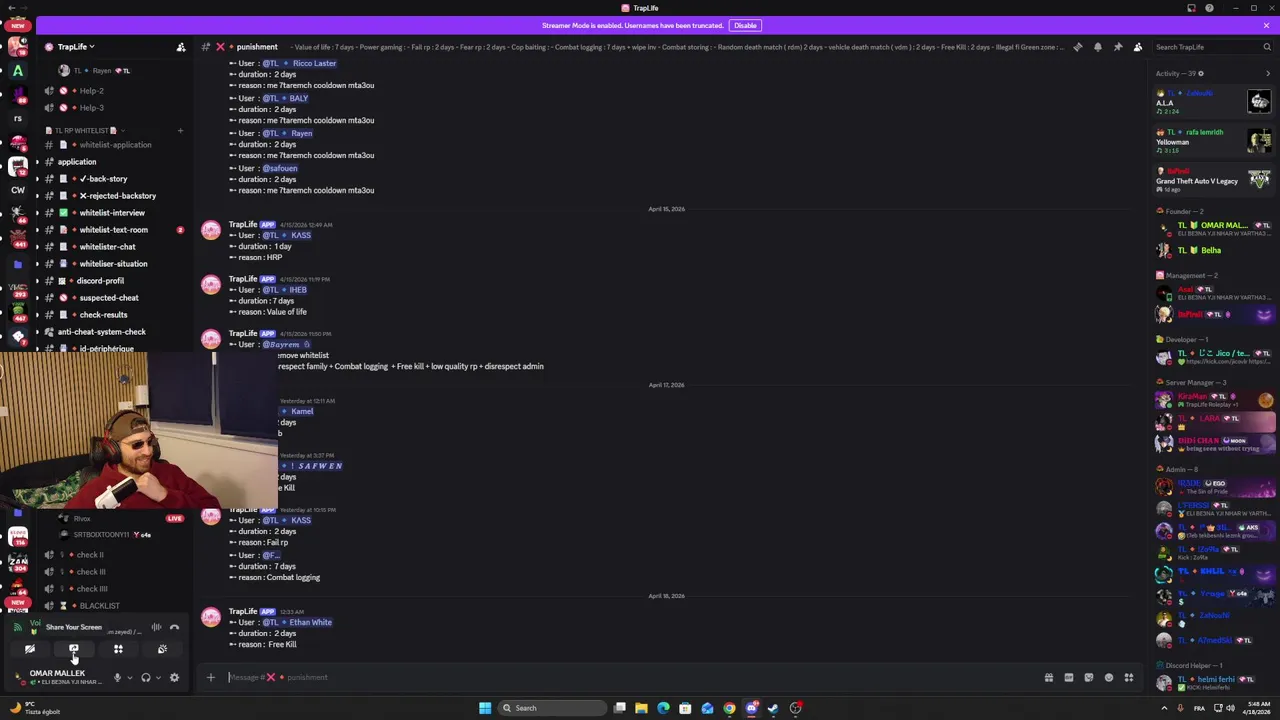Open the GIF picker

pyautogui.click(x=1069, y=678)
